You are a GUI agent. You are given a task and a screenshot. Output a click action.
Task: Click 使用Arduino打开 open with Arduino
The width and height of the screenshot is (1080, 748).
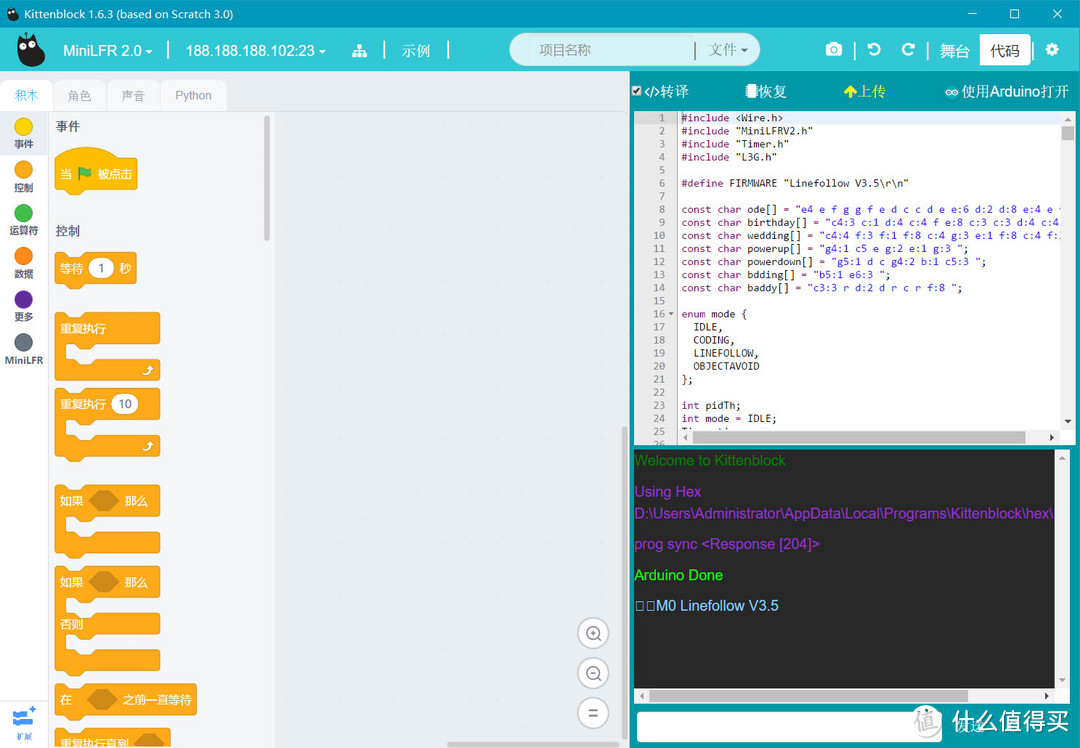(x=1006, y=91)
